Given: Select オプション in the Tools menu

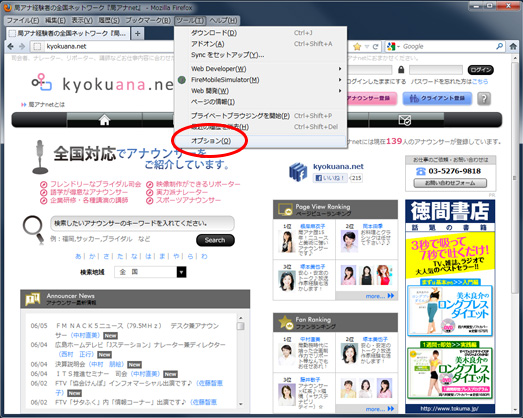Looking at the screenshot, I should click(260, 141).
